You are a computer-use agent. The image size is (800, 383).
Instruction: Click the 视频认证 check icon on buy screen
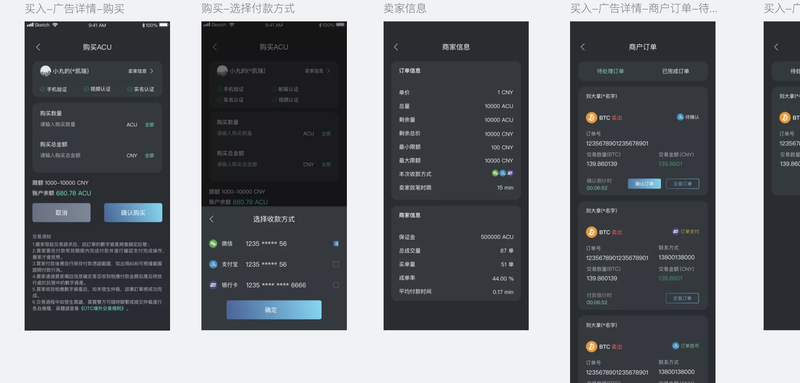(86, 89)
